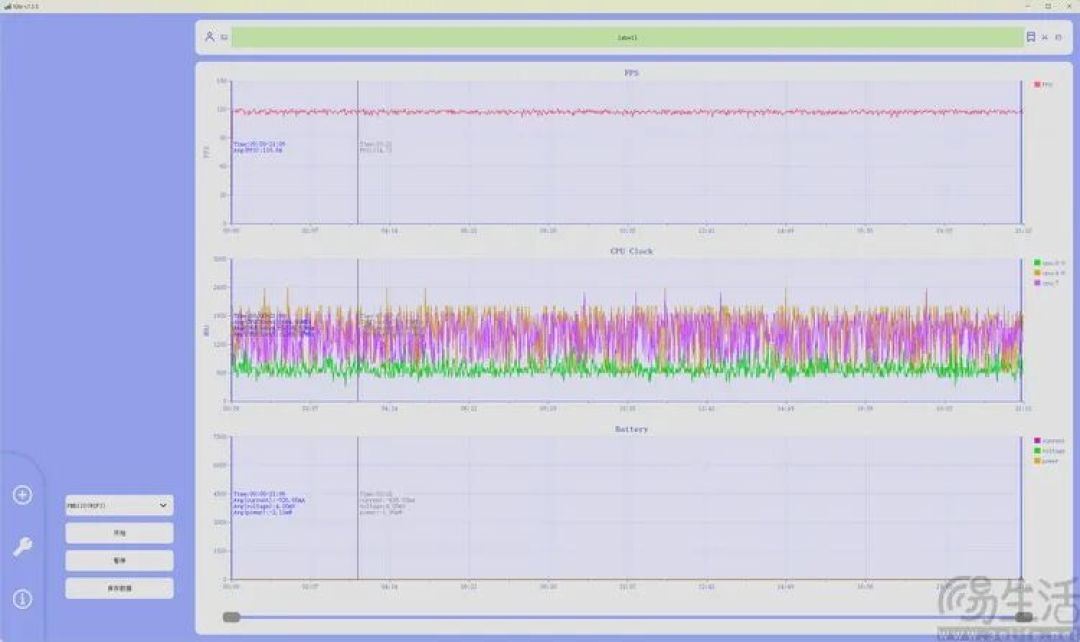Open the wrench settings icon

click(x=22, y=547)
